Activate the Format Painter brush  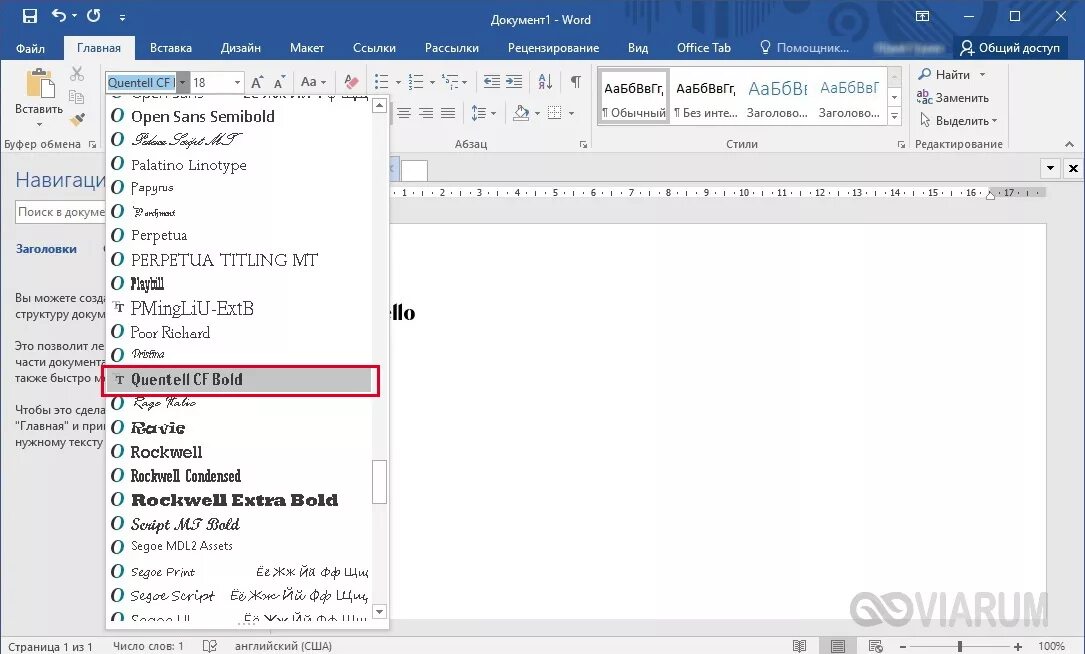click(77, 120)
